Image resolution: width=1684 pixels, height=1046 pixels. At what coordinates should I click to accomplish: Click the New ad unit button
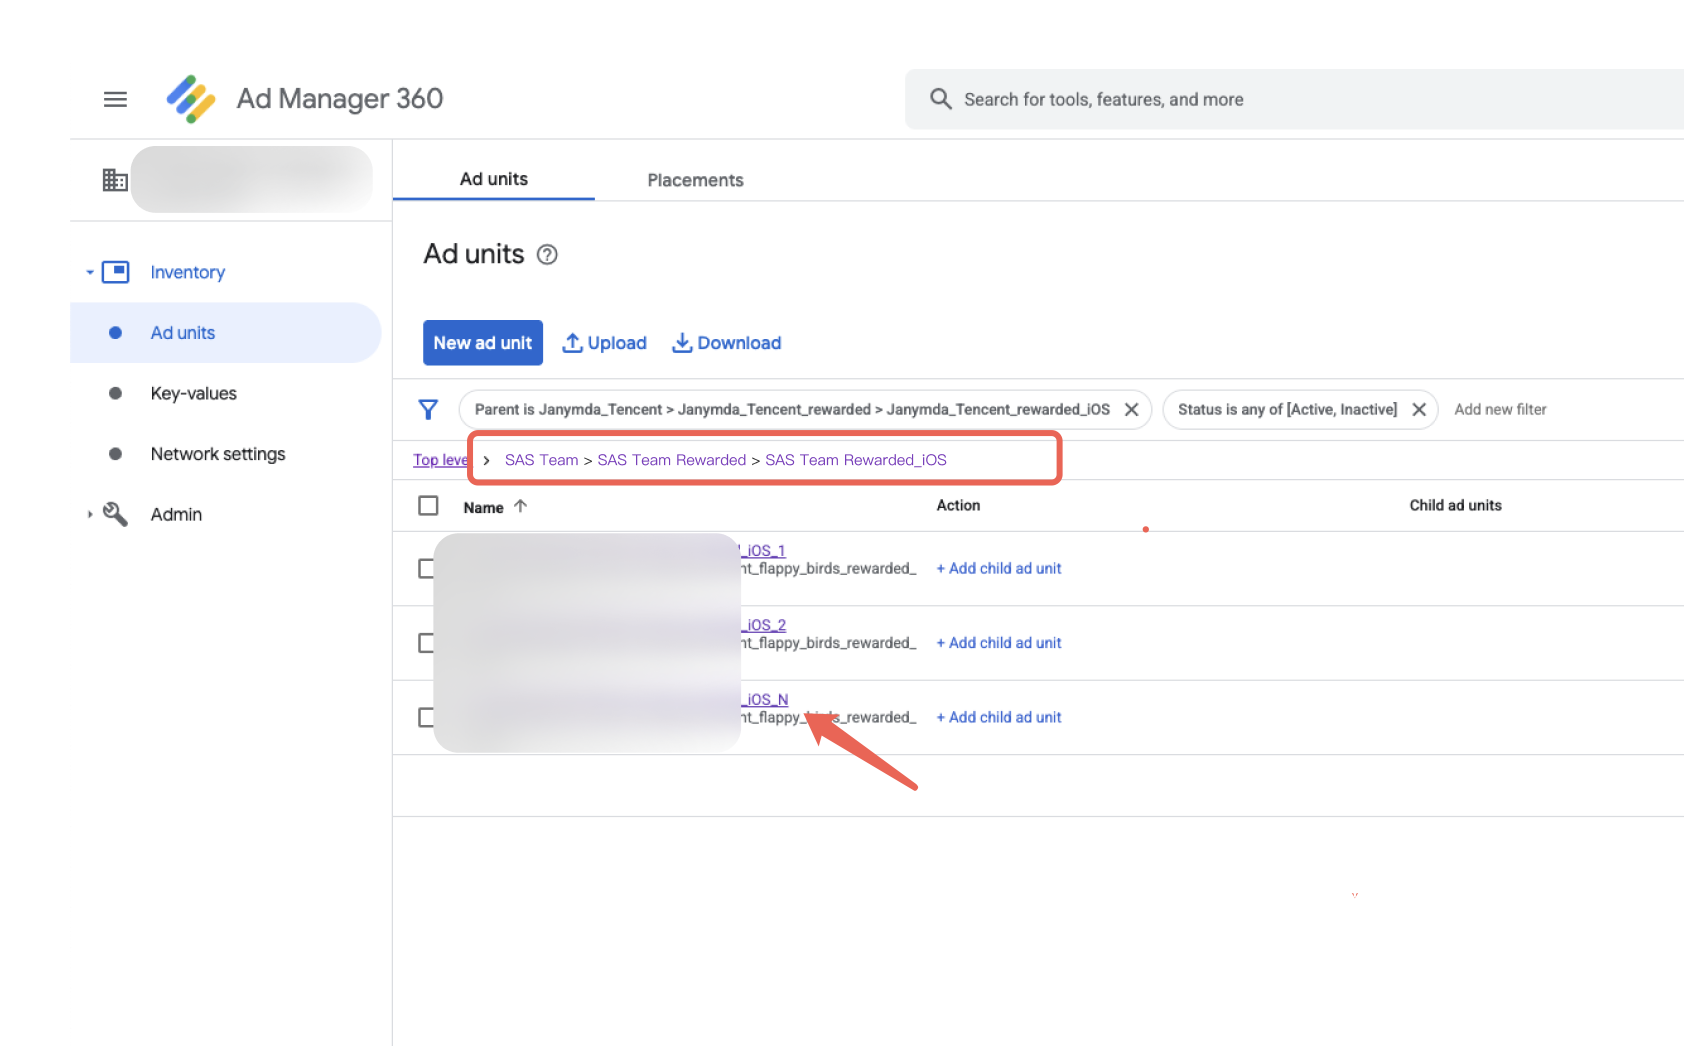[x=482, y=343]
